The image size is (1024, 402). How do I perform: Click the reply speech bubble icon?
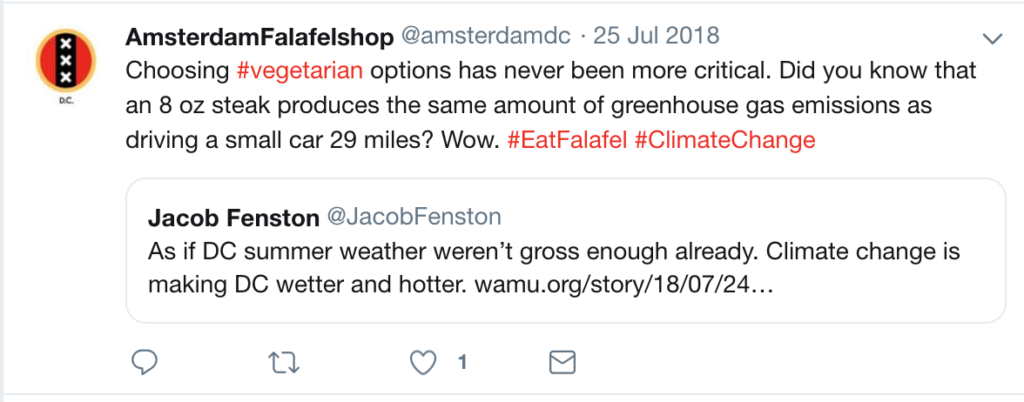click(x=145, y=362)
